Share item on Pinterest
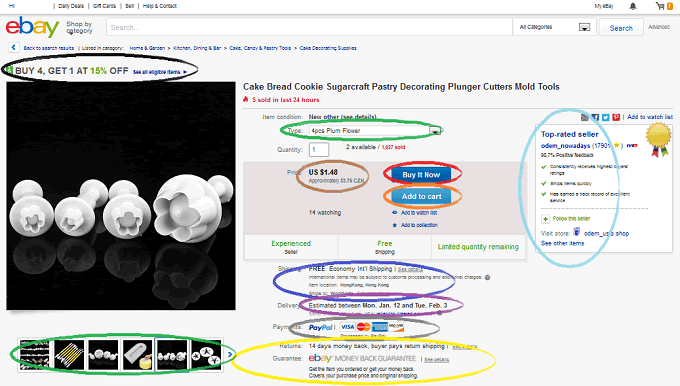The image size is (680, 386). [x=616, y=117]
